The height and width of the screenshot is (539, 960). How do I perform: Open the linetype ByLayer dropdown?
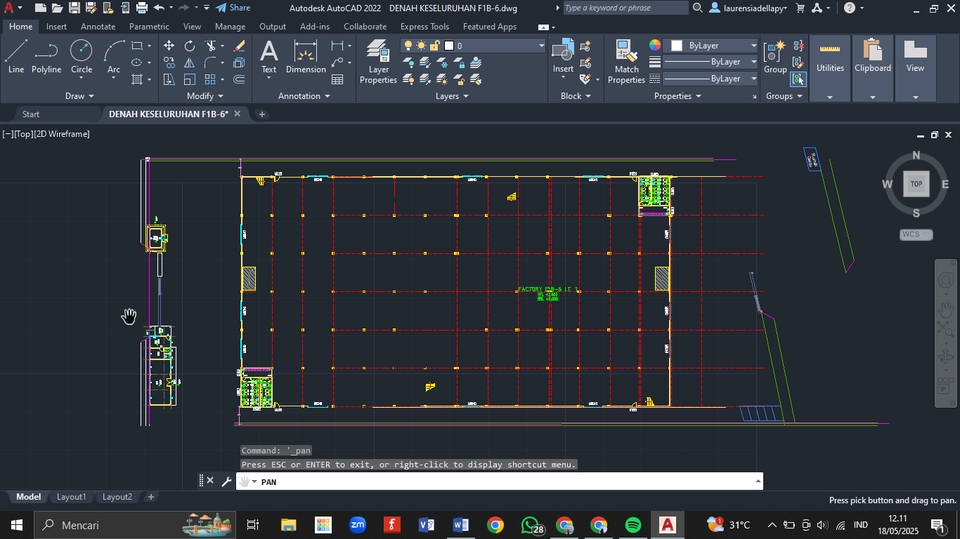(711, 79)
